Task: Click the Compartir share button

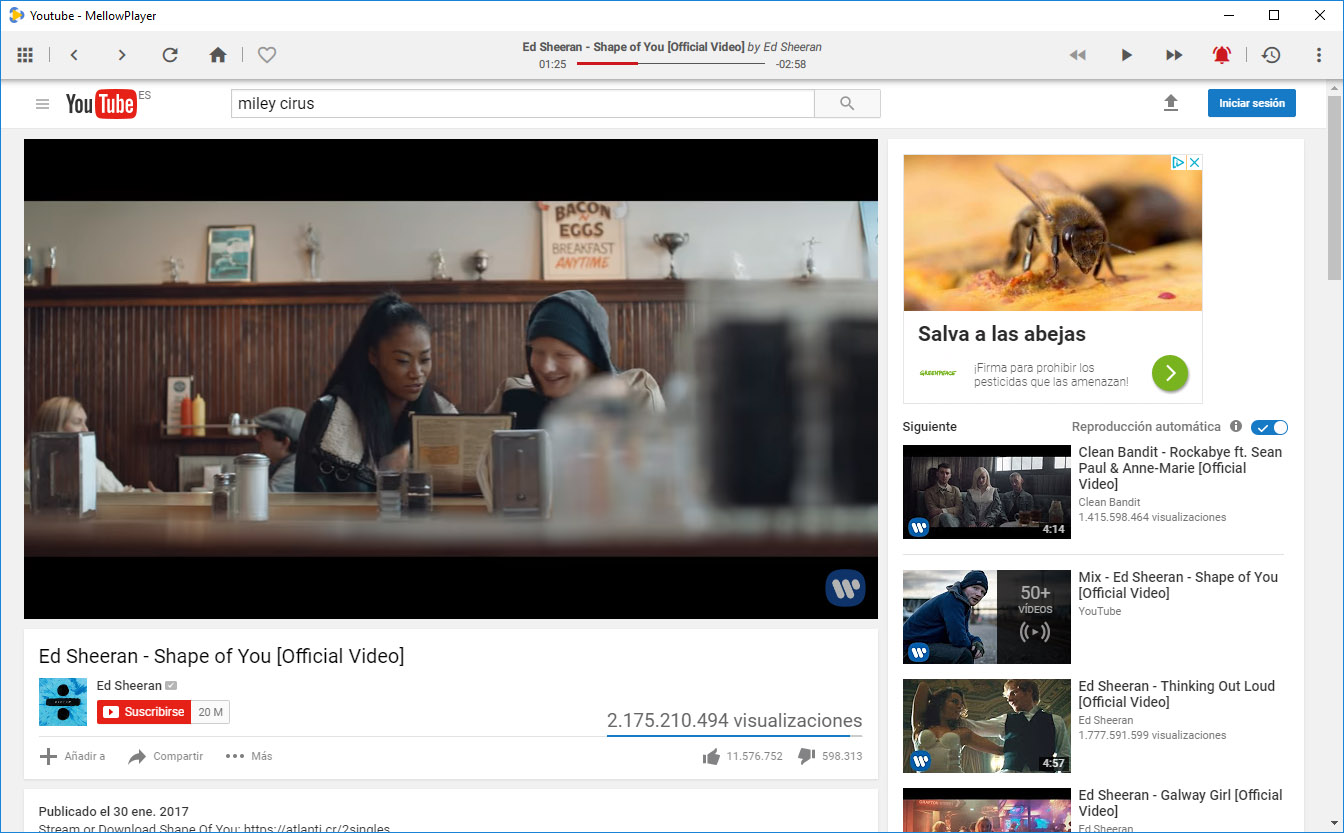Action: tap(166, 756)
